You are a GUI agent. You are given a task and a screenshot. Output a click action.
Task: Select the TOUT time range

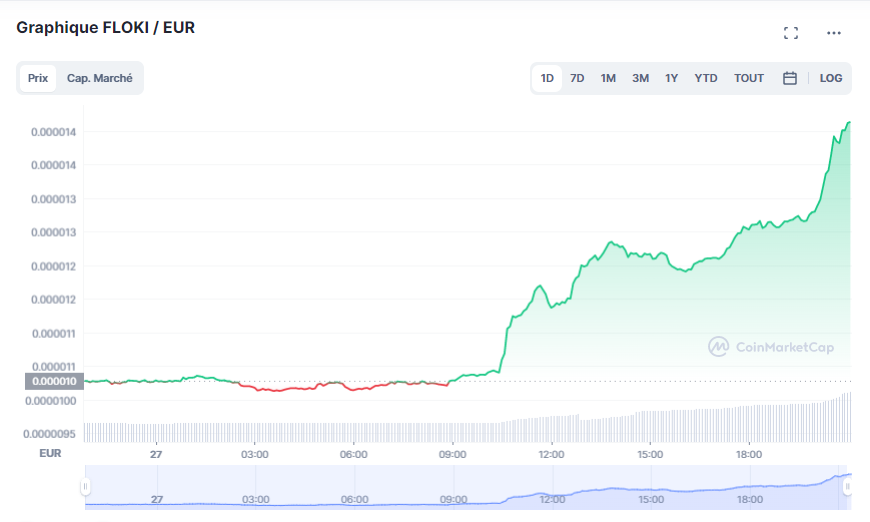coord(748,78)
